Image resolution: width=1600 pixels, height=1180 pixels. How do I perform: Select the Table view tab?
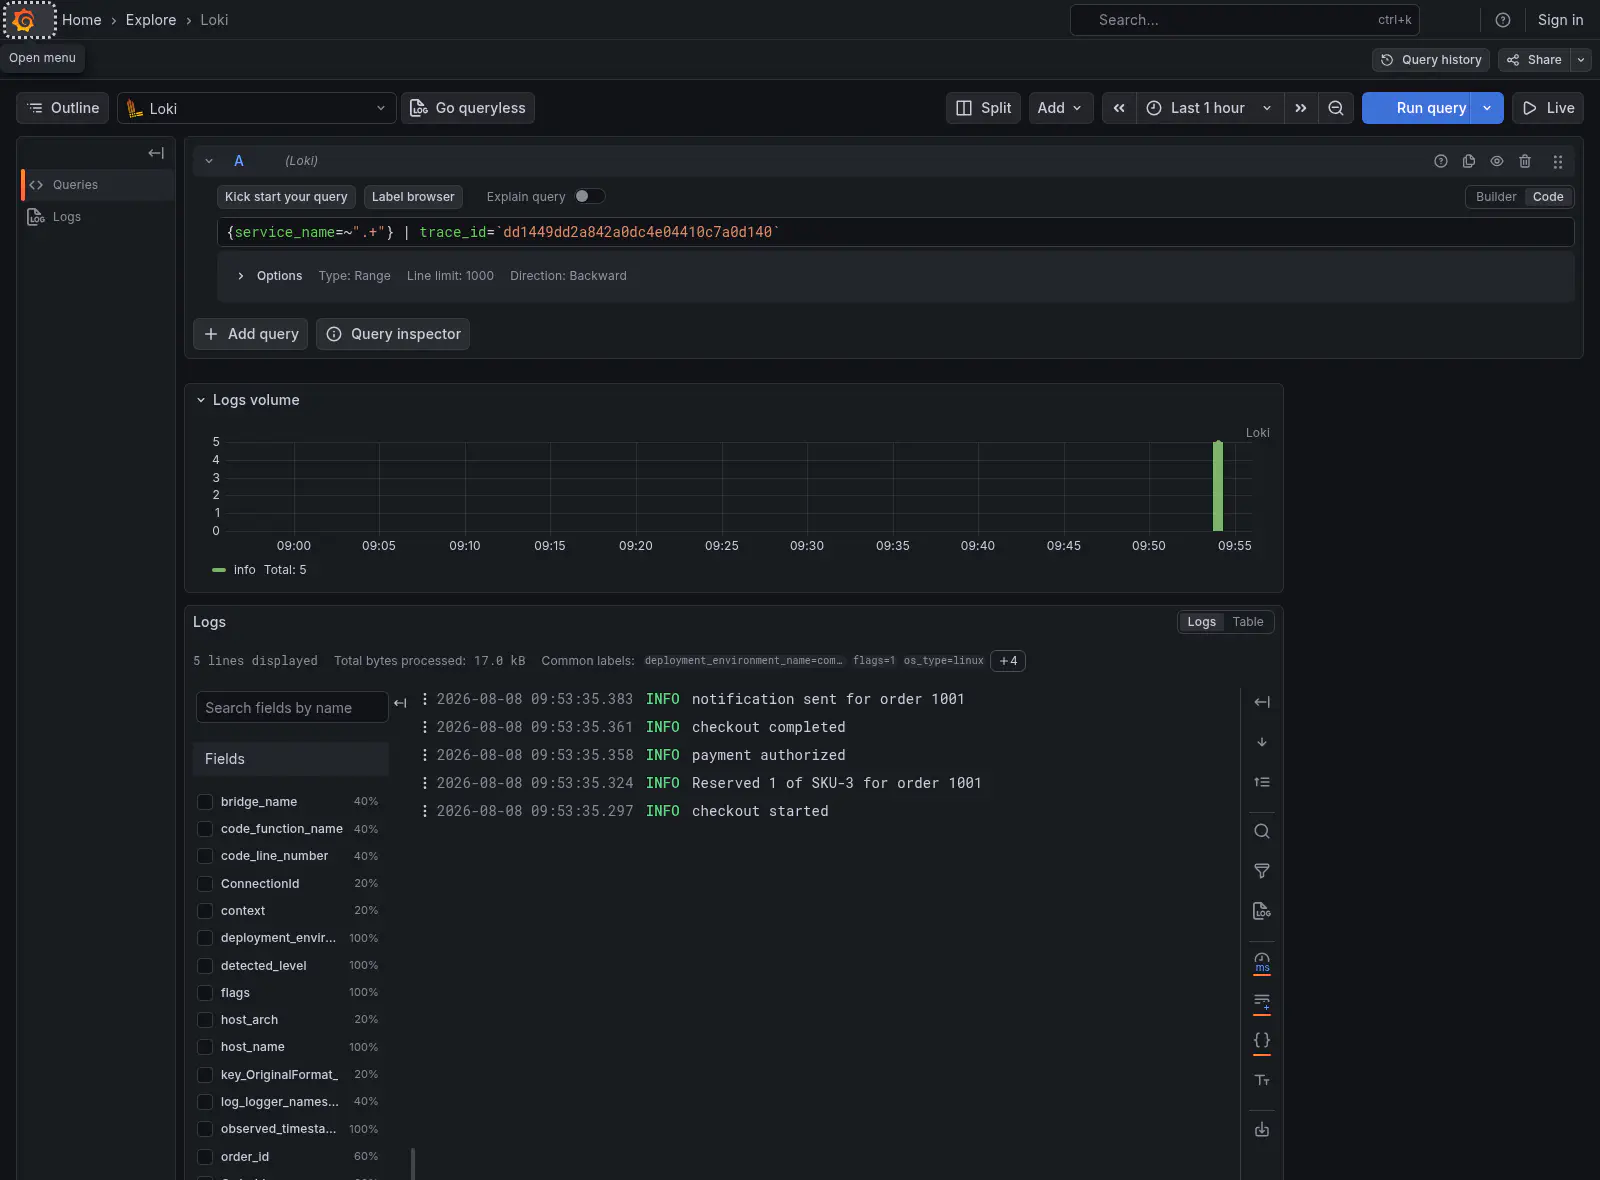tap(1248, 622)
